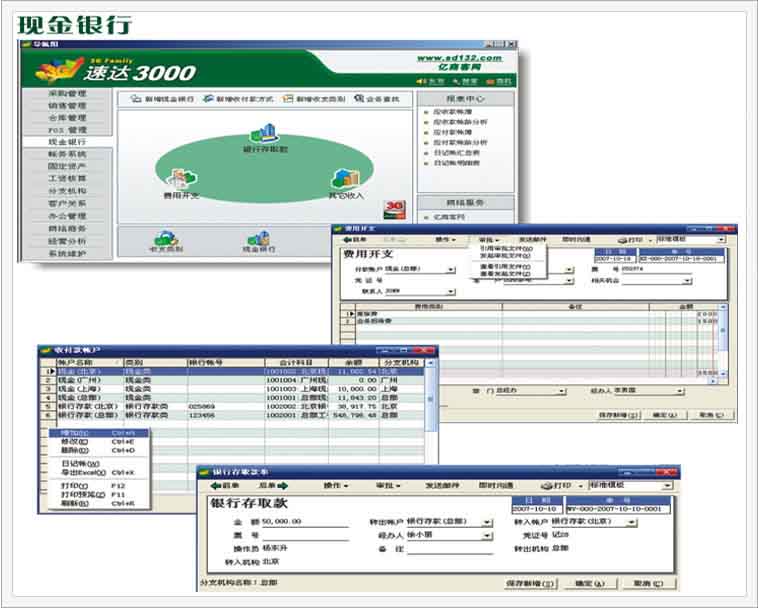Open the 银行存取款 icon in the green oval
Viewport: 758px width, 608px height.
[264, 134]
